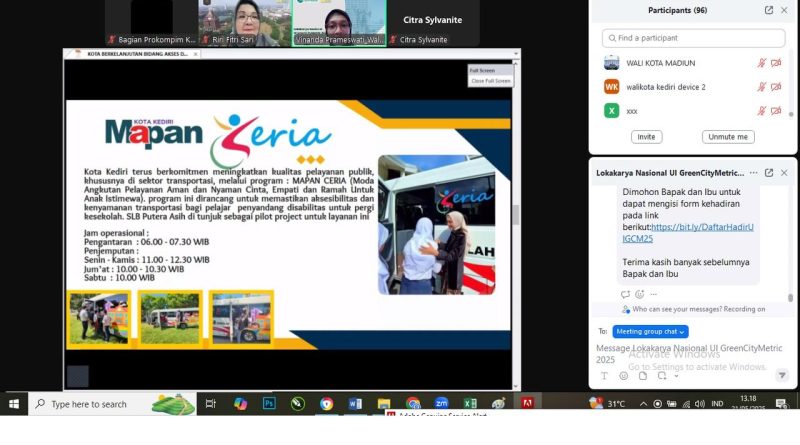The image size is (800, 445).
Task: Send the chat message
Action: 782,376
